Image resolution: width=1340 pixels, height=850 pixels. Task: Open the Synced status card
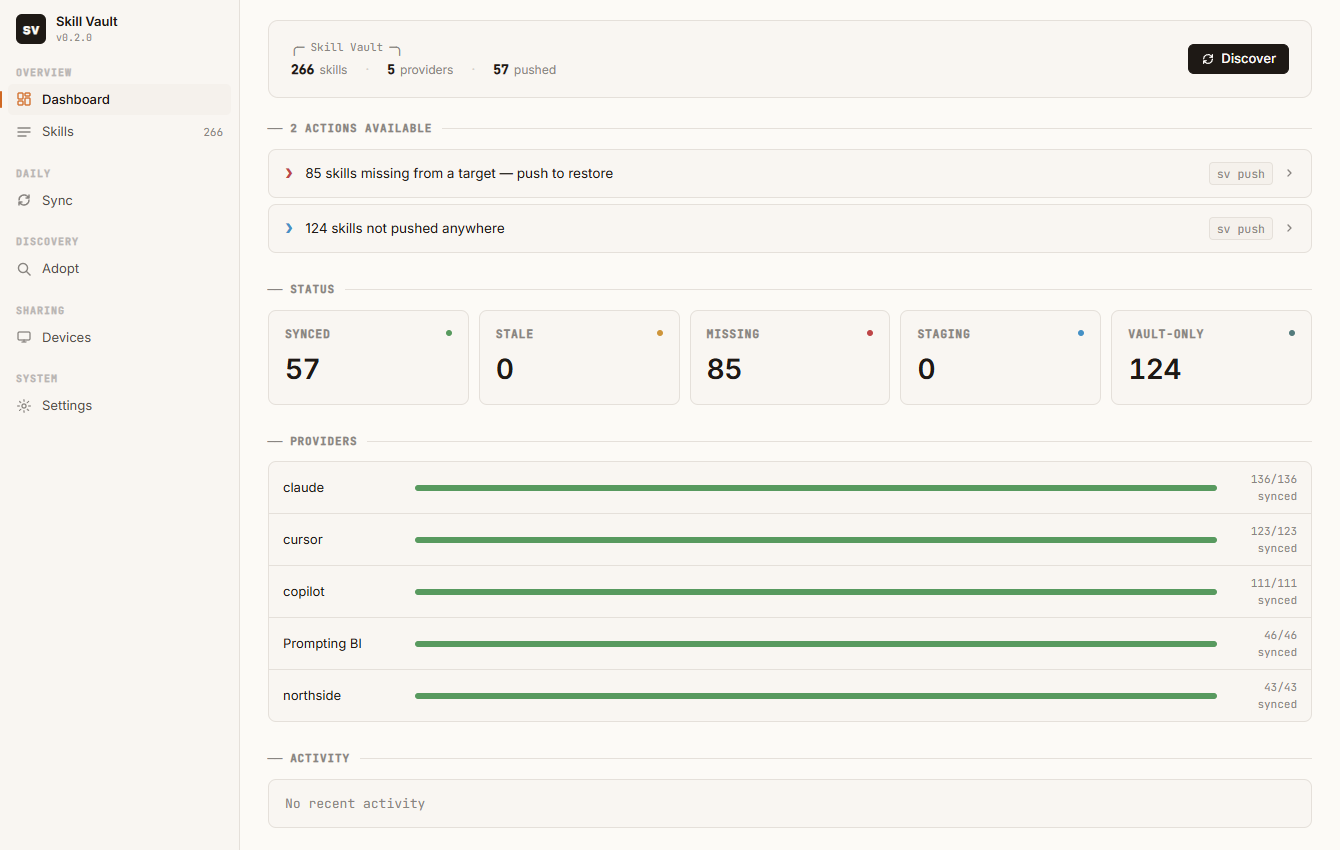[x=368, y=357]
